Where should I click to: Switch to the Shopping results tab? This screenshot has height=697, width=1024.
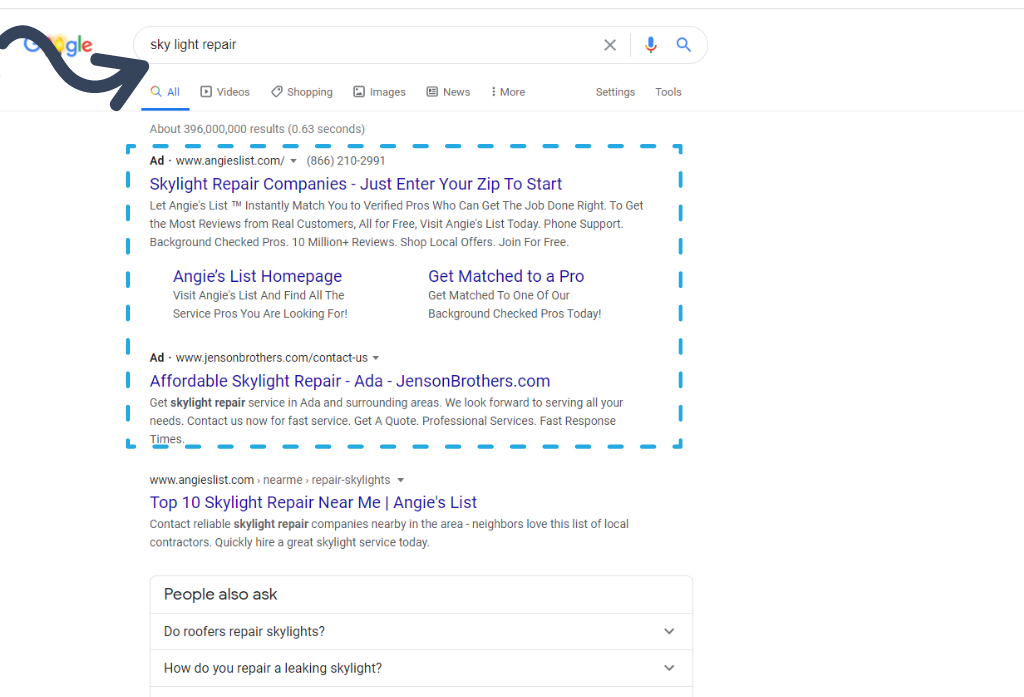point(301,92)
